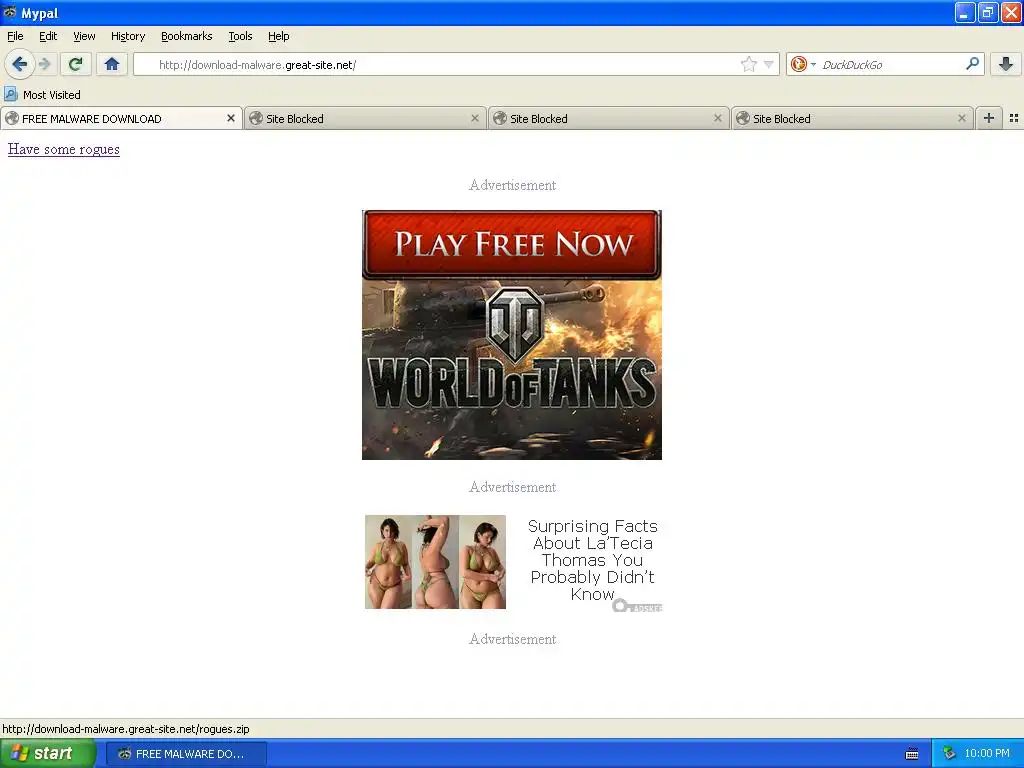Click the magnifier search icon

tap(972, 64)
